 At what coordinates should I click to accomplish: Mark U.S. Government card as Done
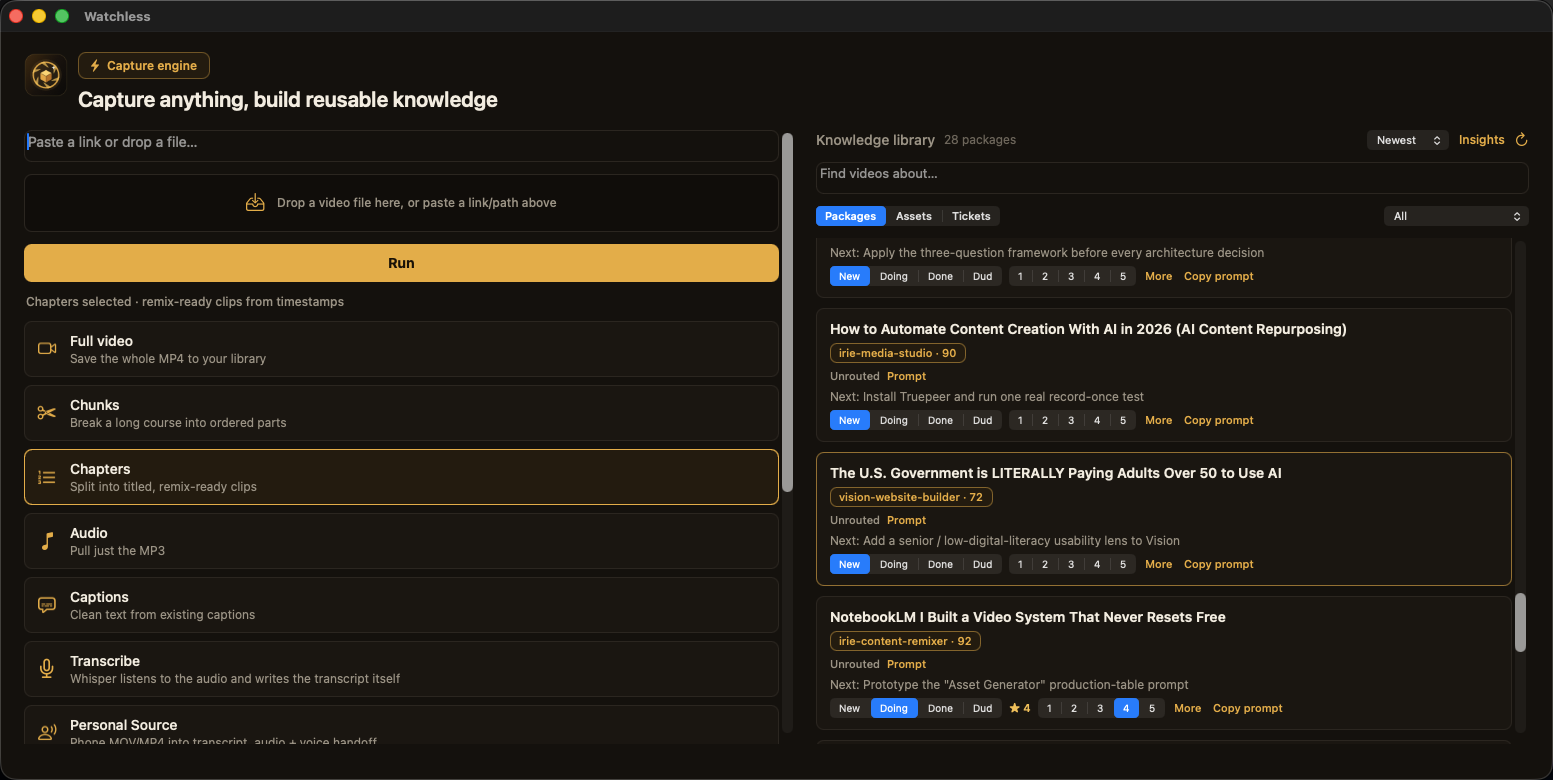pos(940,564)
